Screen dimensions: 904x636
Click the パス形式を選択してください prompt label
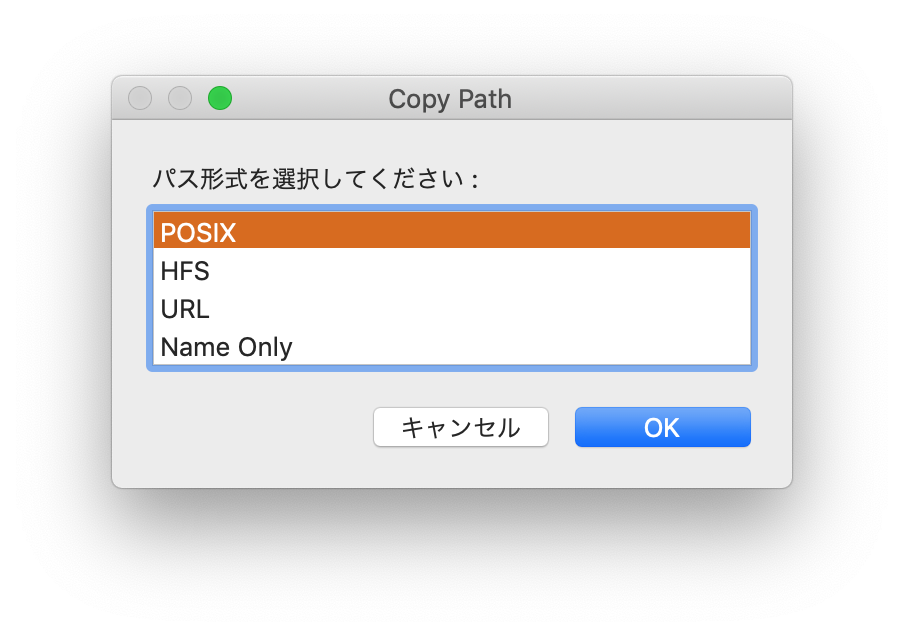pos(315,180)
